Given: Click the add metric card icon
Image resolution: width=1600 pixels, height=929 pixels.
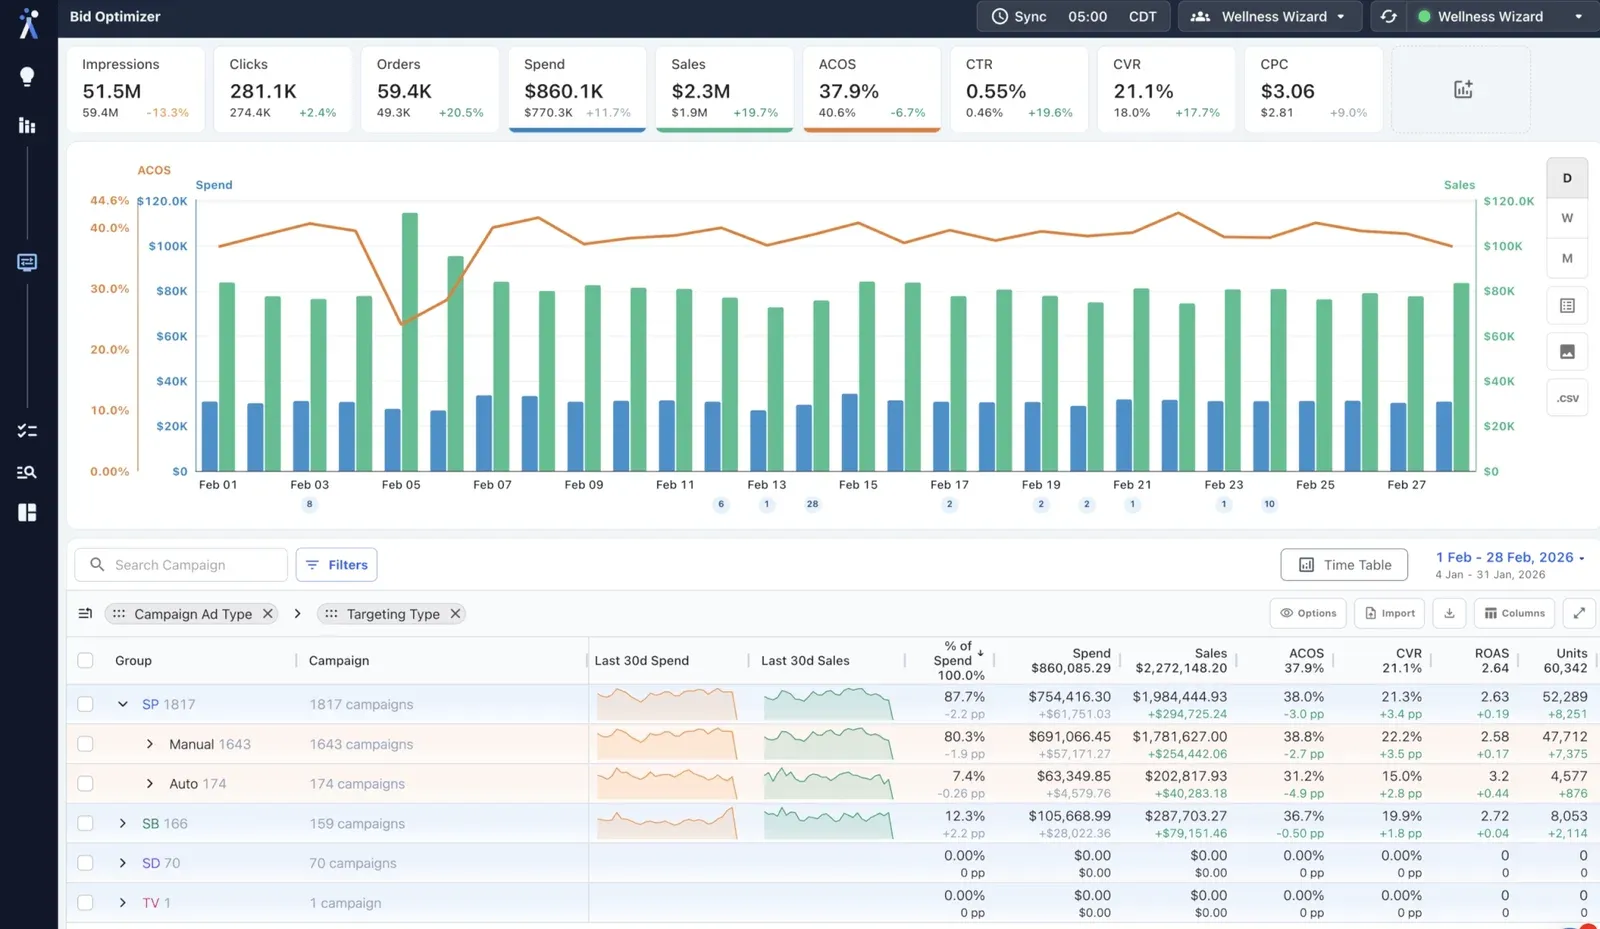Looking at the screenshot, I should point(1462,89).
